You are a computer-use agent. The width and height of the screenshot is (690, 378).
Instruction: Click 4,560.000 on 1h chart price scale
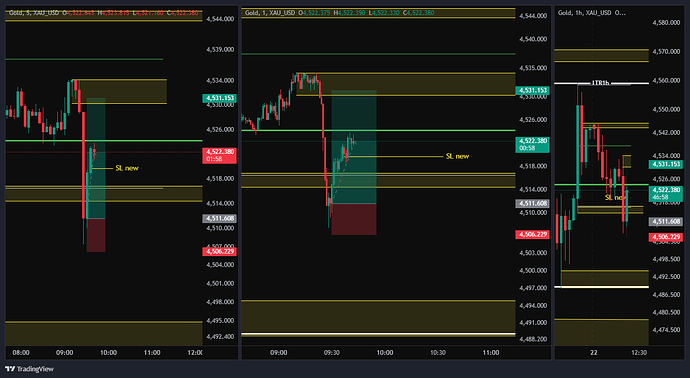pos(666,81)
